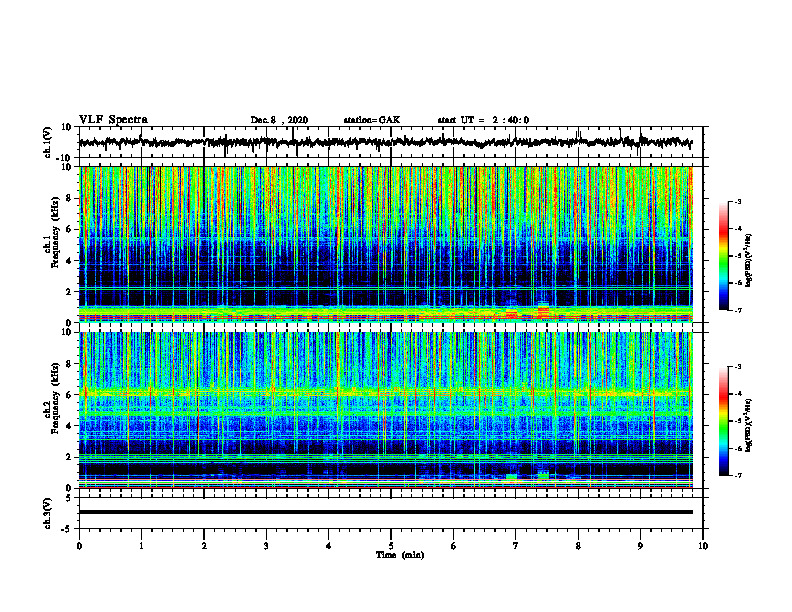Click the ch.1 spectrogram color scale bar

click(x=724, y=256)
